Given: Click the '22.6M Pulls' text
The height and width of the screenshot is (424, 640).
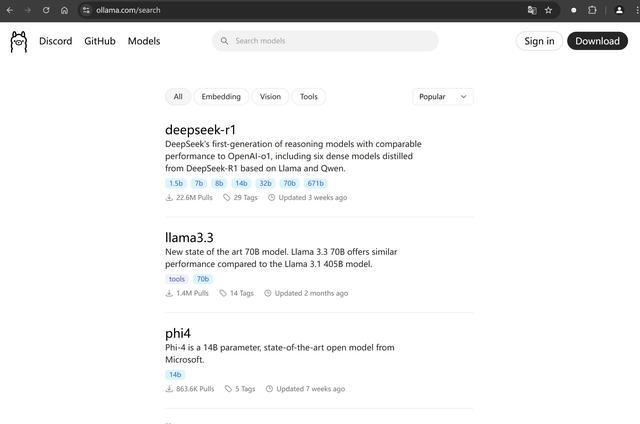Looking at the screenshot, I should point(194,198).
